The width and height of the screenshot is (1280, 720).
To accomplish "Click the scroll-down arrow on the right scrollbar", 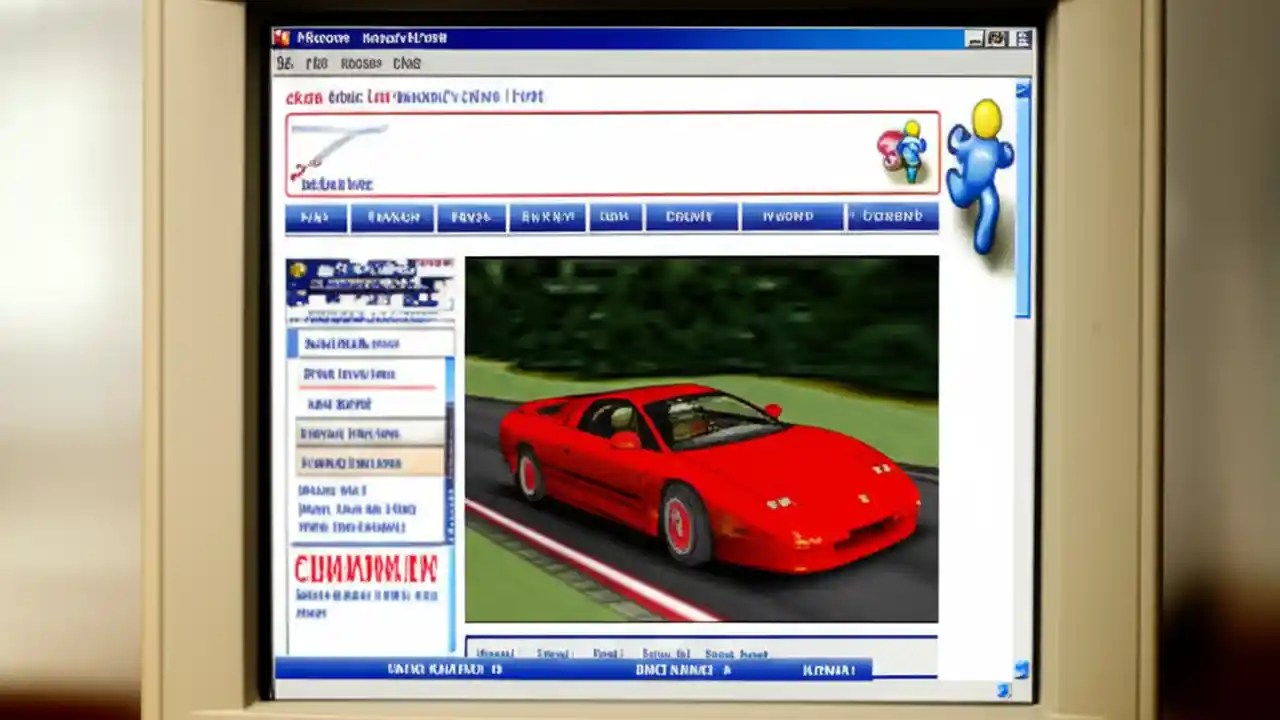I will point(1022,668).
